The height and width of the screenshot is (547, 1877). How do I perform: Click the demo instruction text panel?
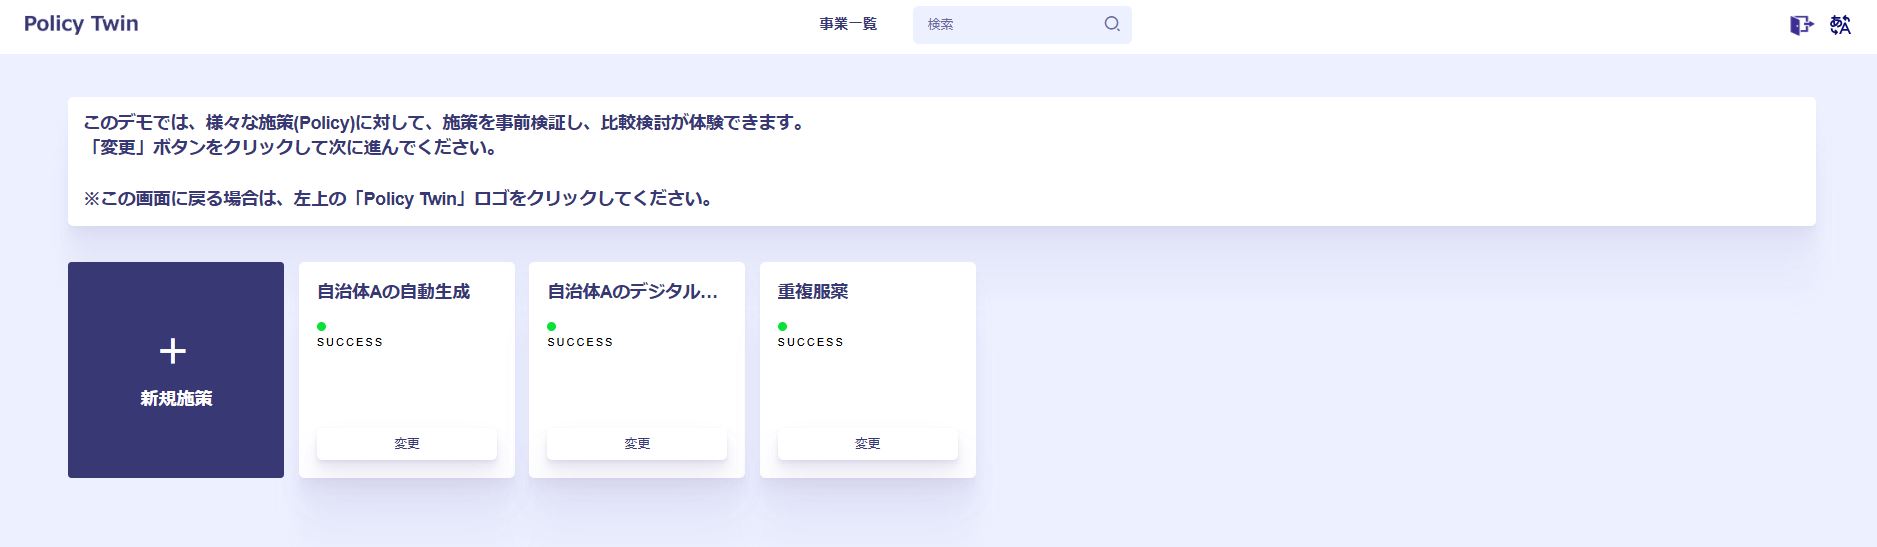(941, 161)
